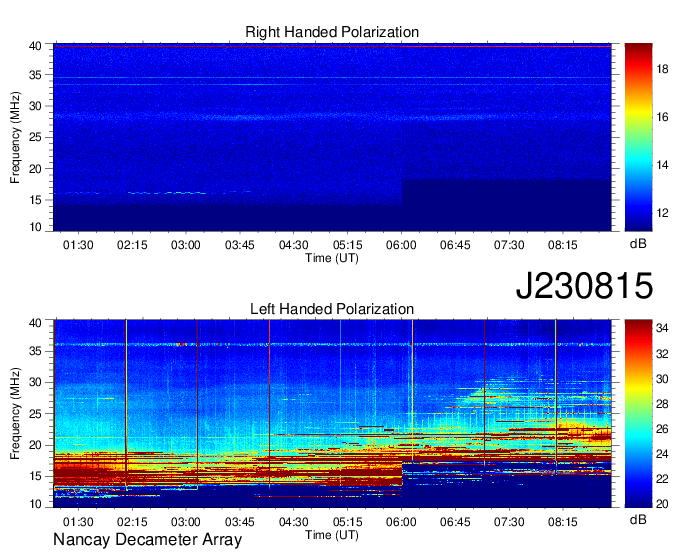Click the "10" frequency tick on the Left Handed plot
680x552 pixels.
click(35, 503)
